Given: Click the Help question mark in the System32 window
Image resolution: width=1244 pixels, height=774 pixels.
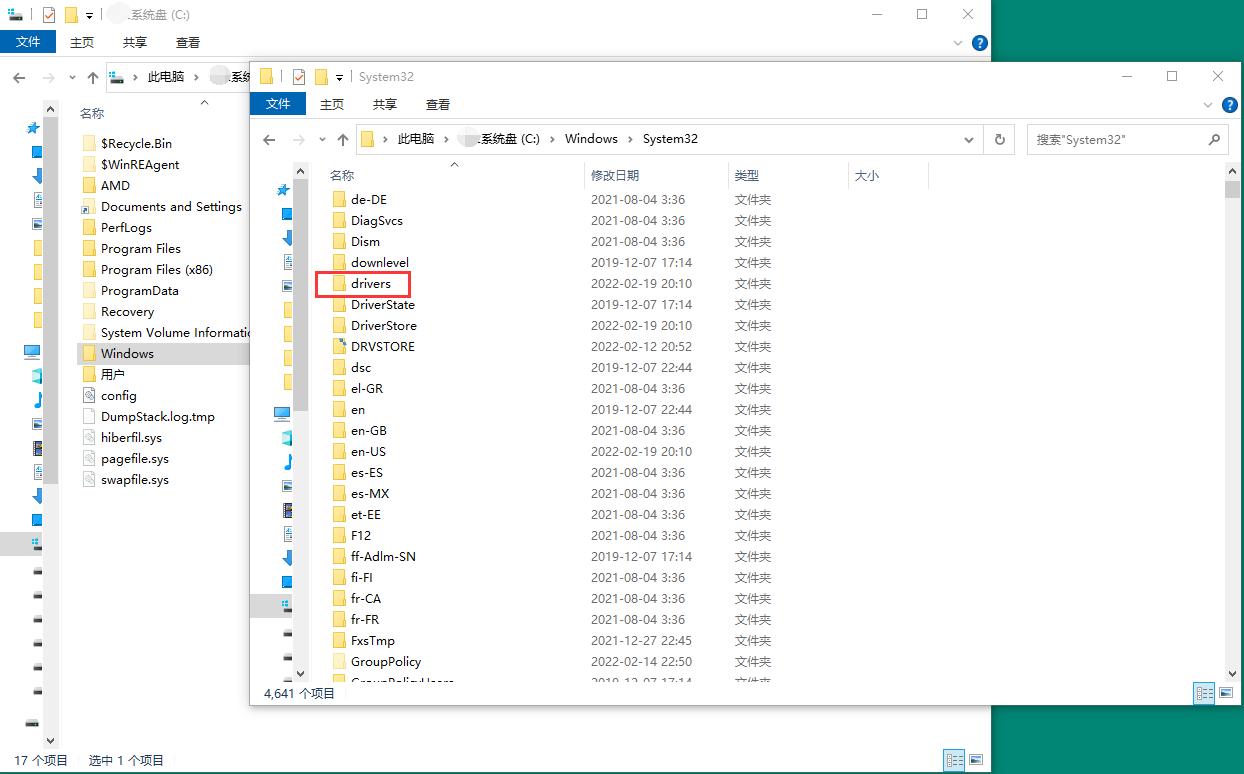Looking at the screenshot, I should tap(1230, 105).
